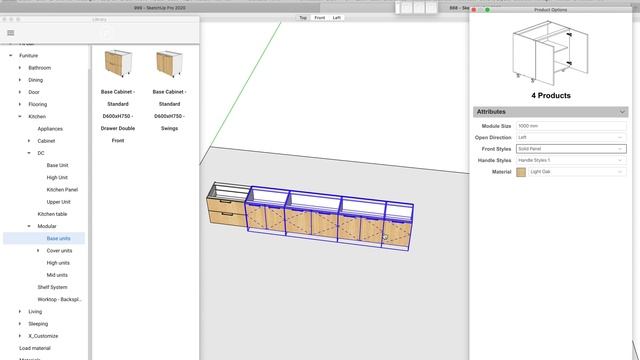This screenshot has height=360, width=640.
Task: Open the Library hamburger menu icon
Action: point(11,33)
